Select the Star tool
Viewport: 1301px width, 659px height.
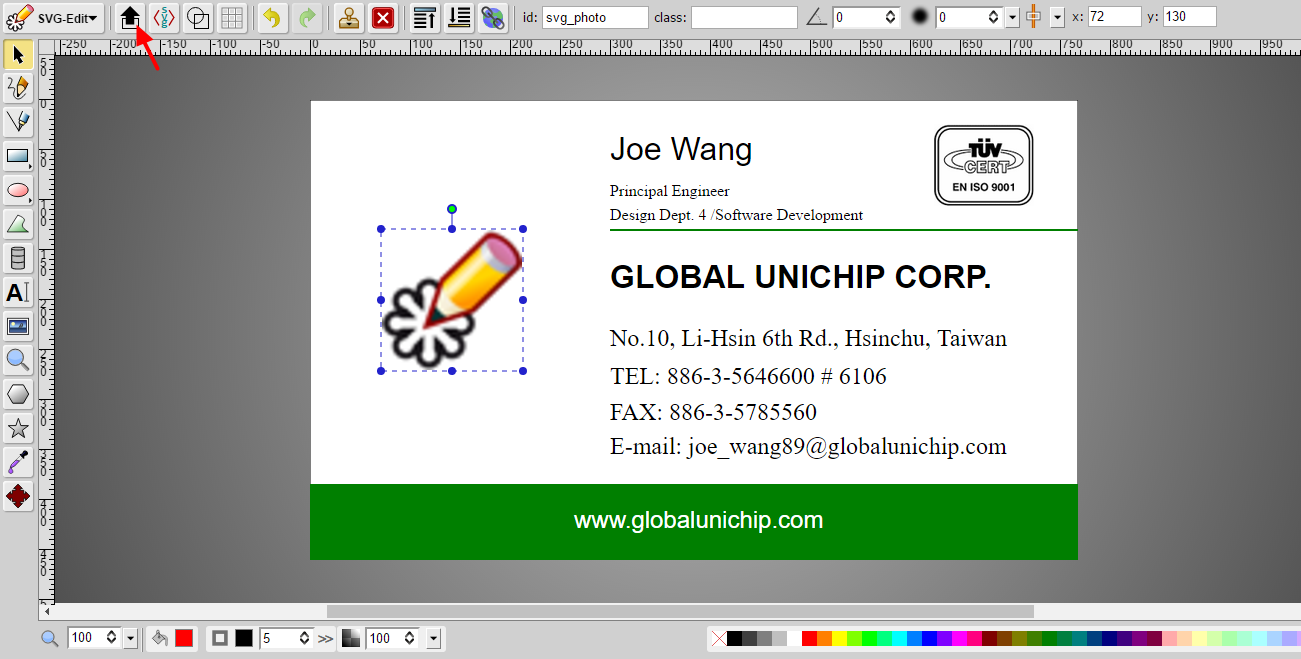point(18,428)
